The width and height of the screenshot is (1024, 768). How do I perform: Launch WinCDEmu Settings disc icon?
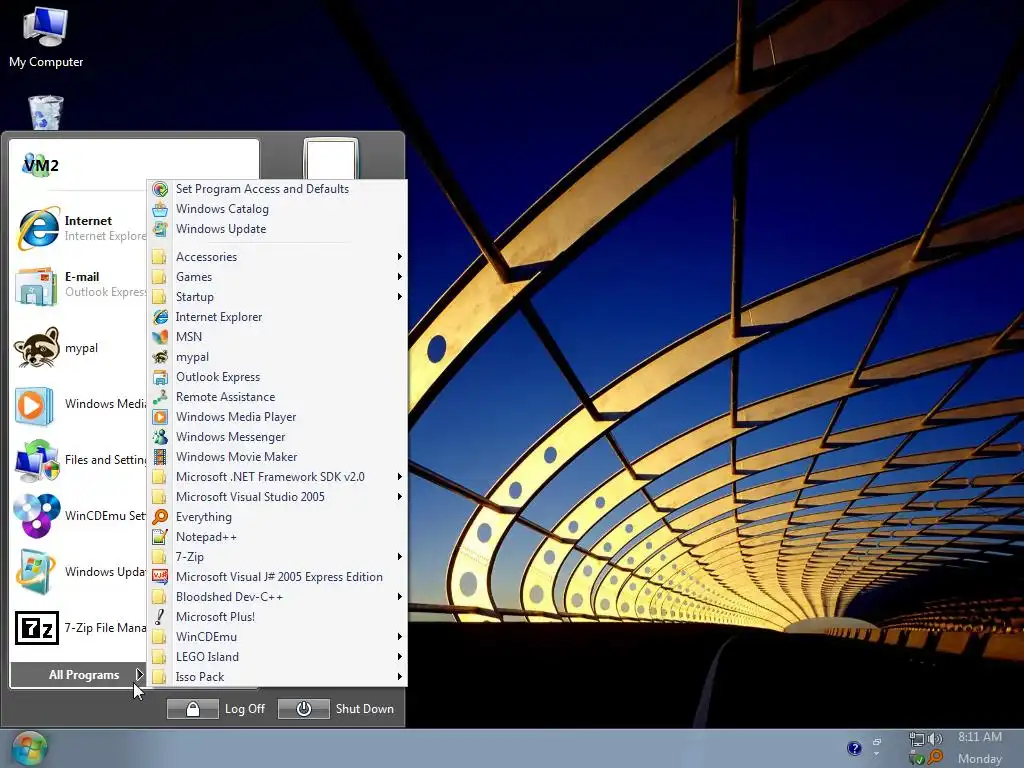pos(37,516)
